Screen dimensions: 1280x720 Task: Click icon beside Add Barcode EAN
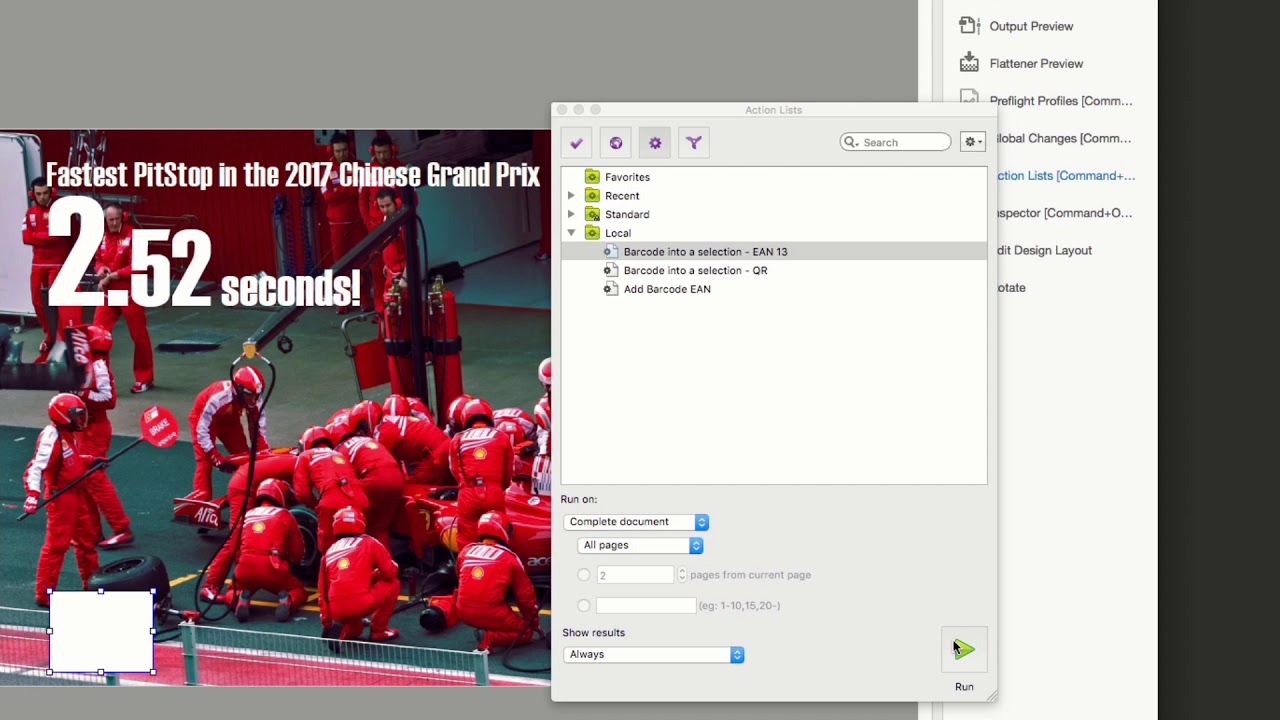[x=611, y=289]
